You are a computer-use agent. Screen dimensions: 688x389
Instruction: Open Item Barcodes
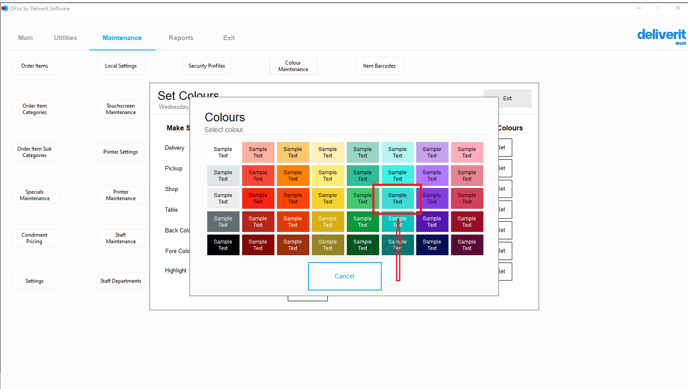click(x=379, y=66)
